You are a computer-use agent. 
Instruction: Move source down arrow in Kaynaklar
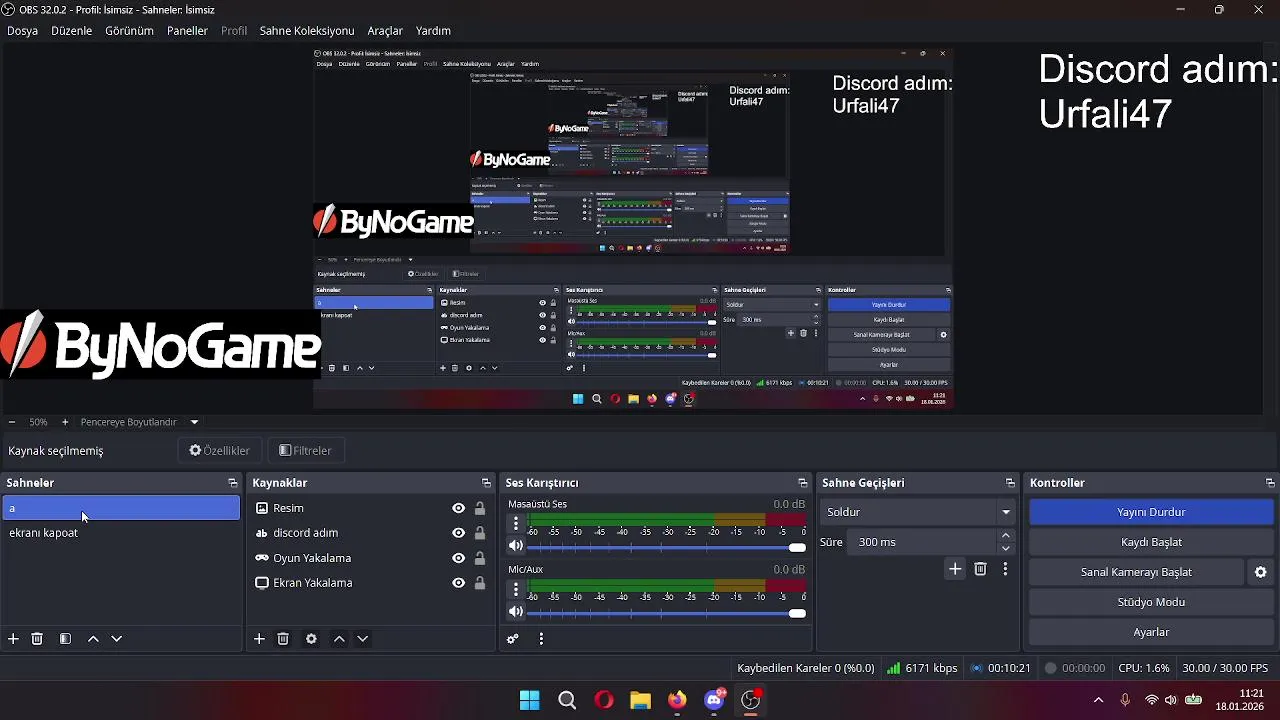click(x=363, y=639)
